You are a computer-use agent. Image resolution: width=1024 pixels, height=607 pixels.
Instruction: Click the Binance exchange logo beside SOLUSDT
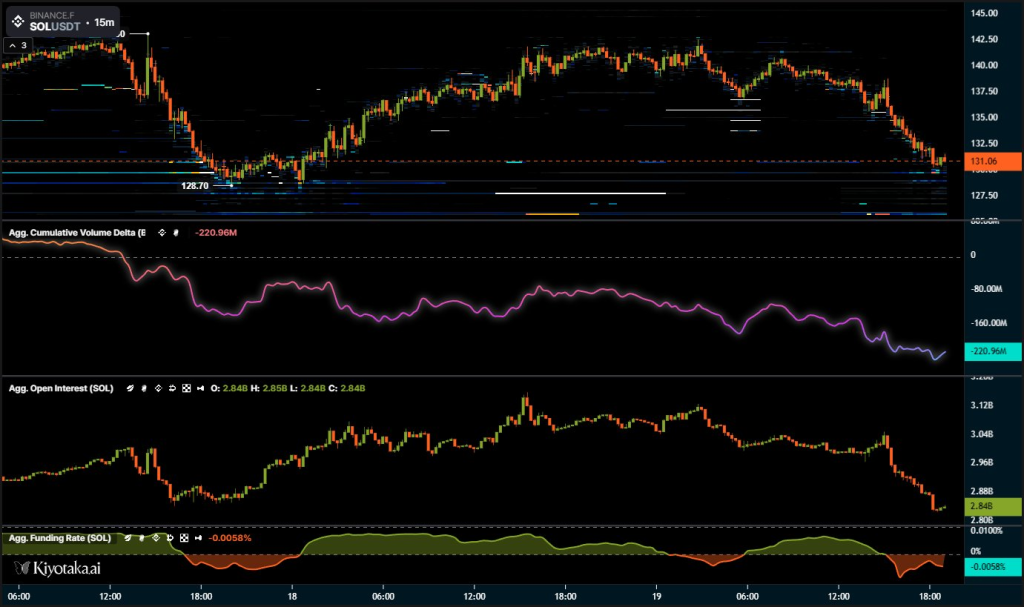pyautogui.click(x=18, y=21)
